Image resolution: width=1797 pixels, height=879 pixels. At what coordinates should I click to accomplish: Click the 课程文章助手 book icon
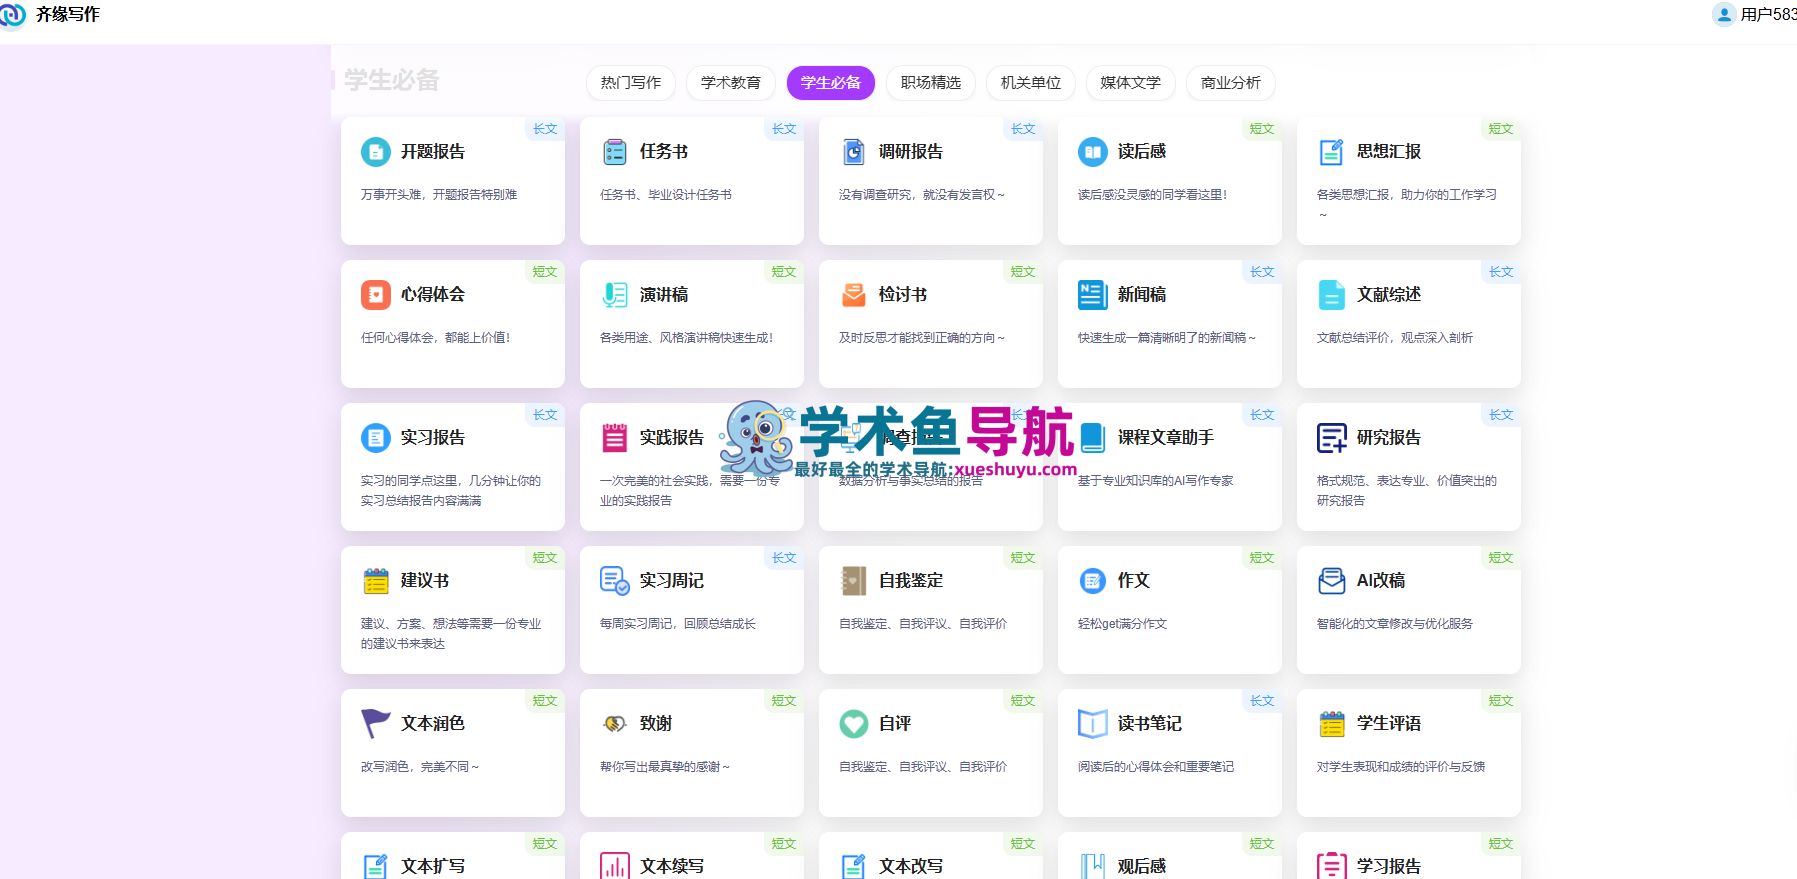[1093, 438]
